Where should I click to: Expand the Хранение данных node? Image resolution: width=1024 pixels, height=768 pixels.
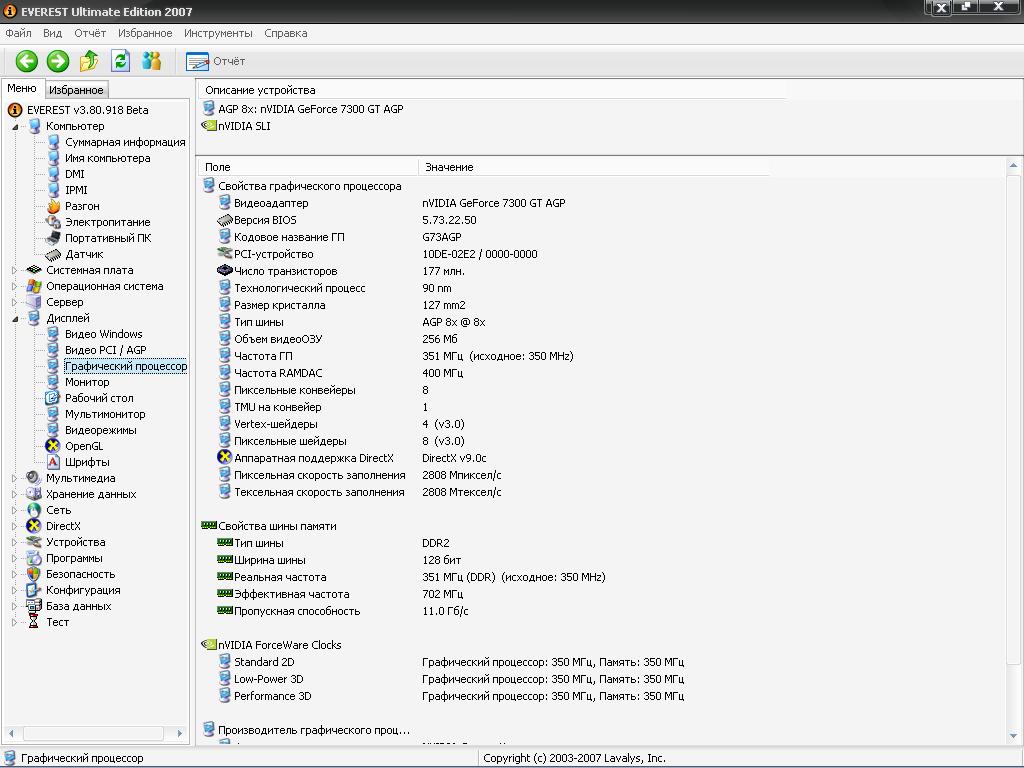click(x=15, y=494)
